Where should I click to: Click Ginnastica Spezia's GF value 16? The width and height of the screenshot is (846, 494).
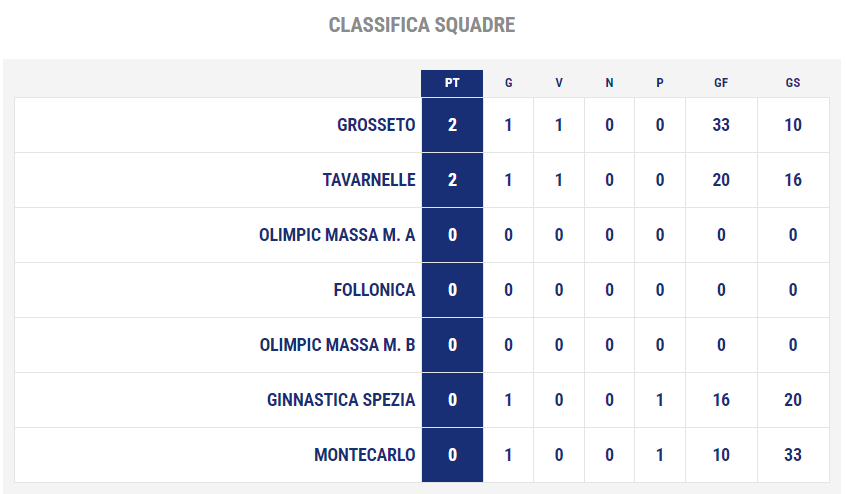[721, 400]
